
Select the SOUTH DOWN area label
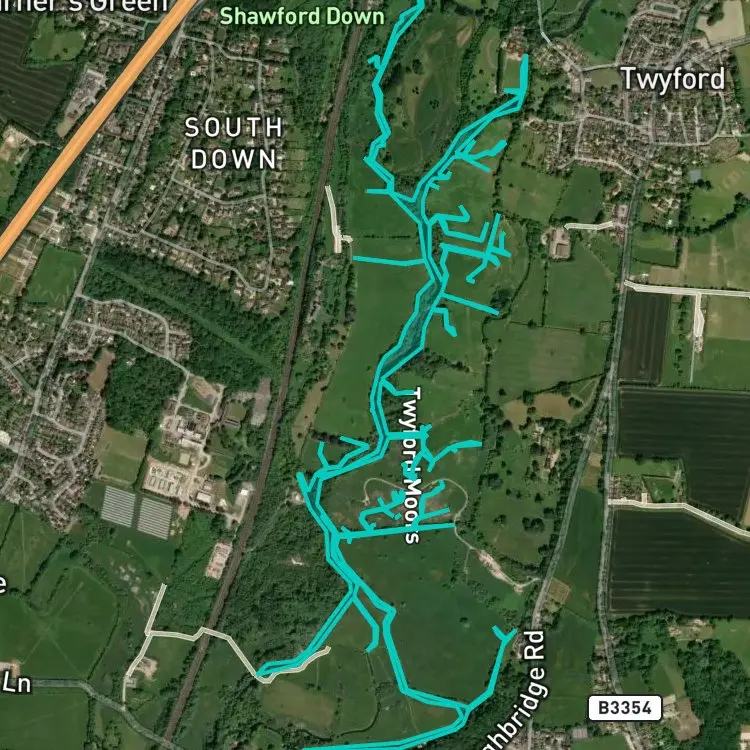coord(234,143)
